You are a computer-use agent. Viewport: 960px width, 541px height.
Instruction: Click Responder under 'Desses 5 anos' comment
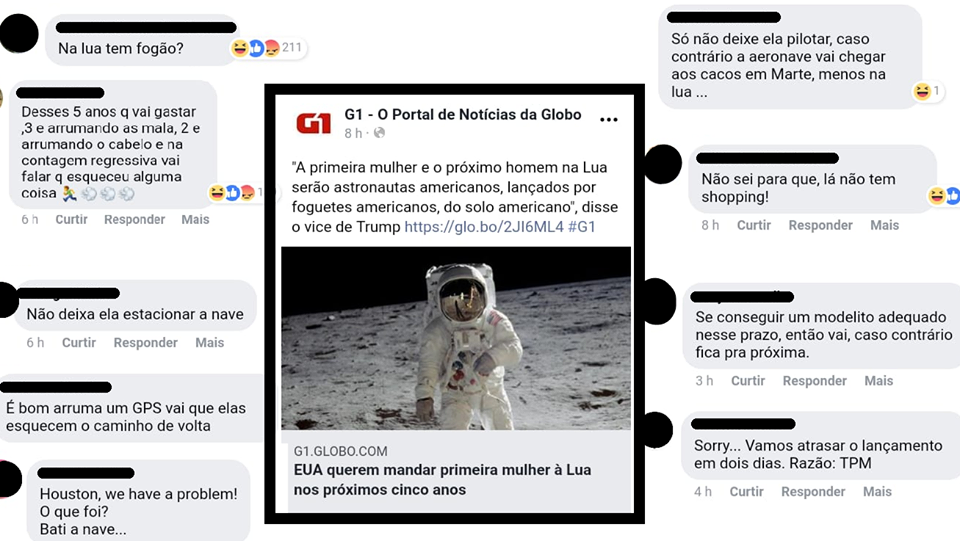135,220
